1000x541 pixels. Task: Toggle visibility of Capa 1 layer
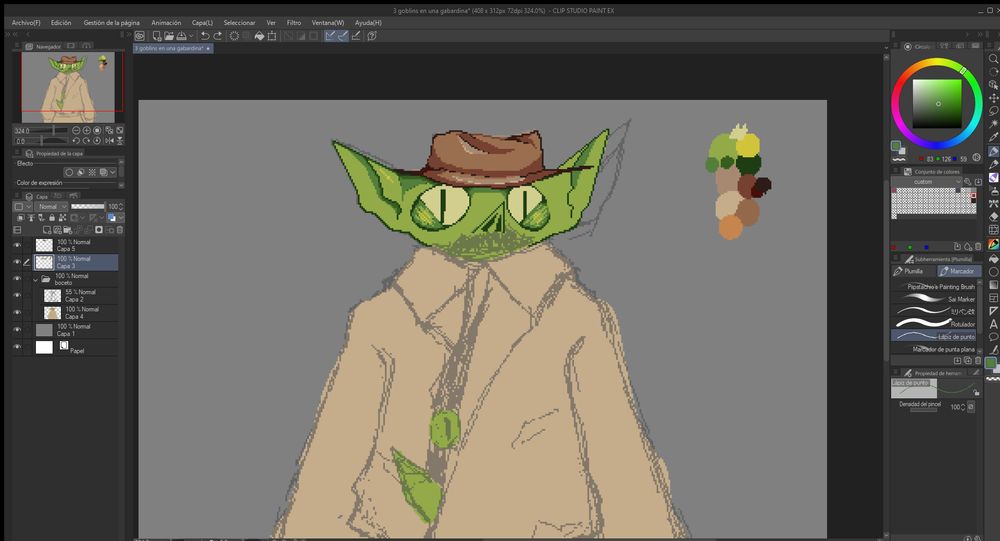pos(17,330)
